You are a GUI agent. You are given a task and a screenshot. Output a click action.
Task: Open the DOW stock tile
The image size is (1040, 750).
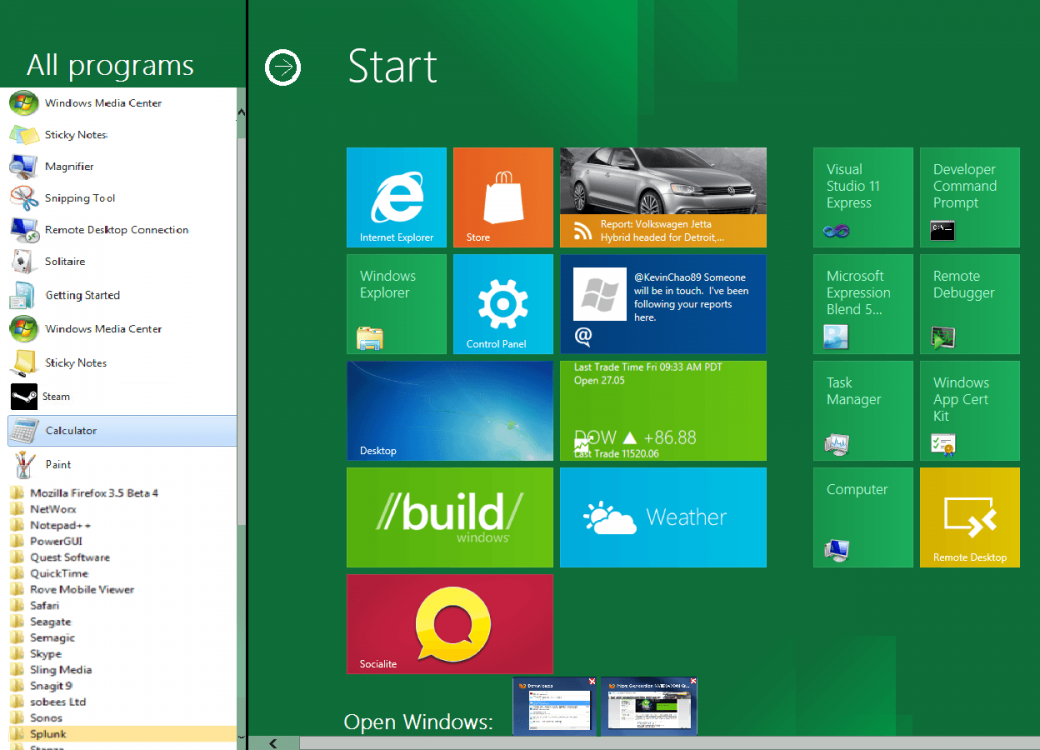[663, 410]
